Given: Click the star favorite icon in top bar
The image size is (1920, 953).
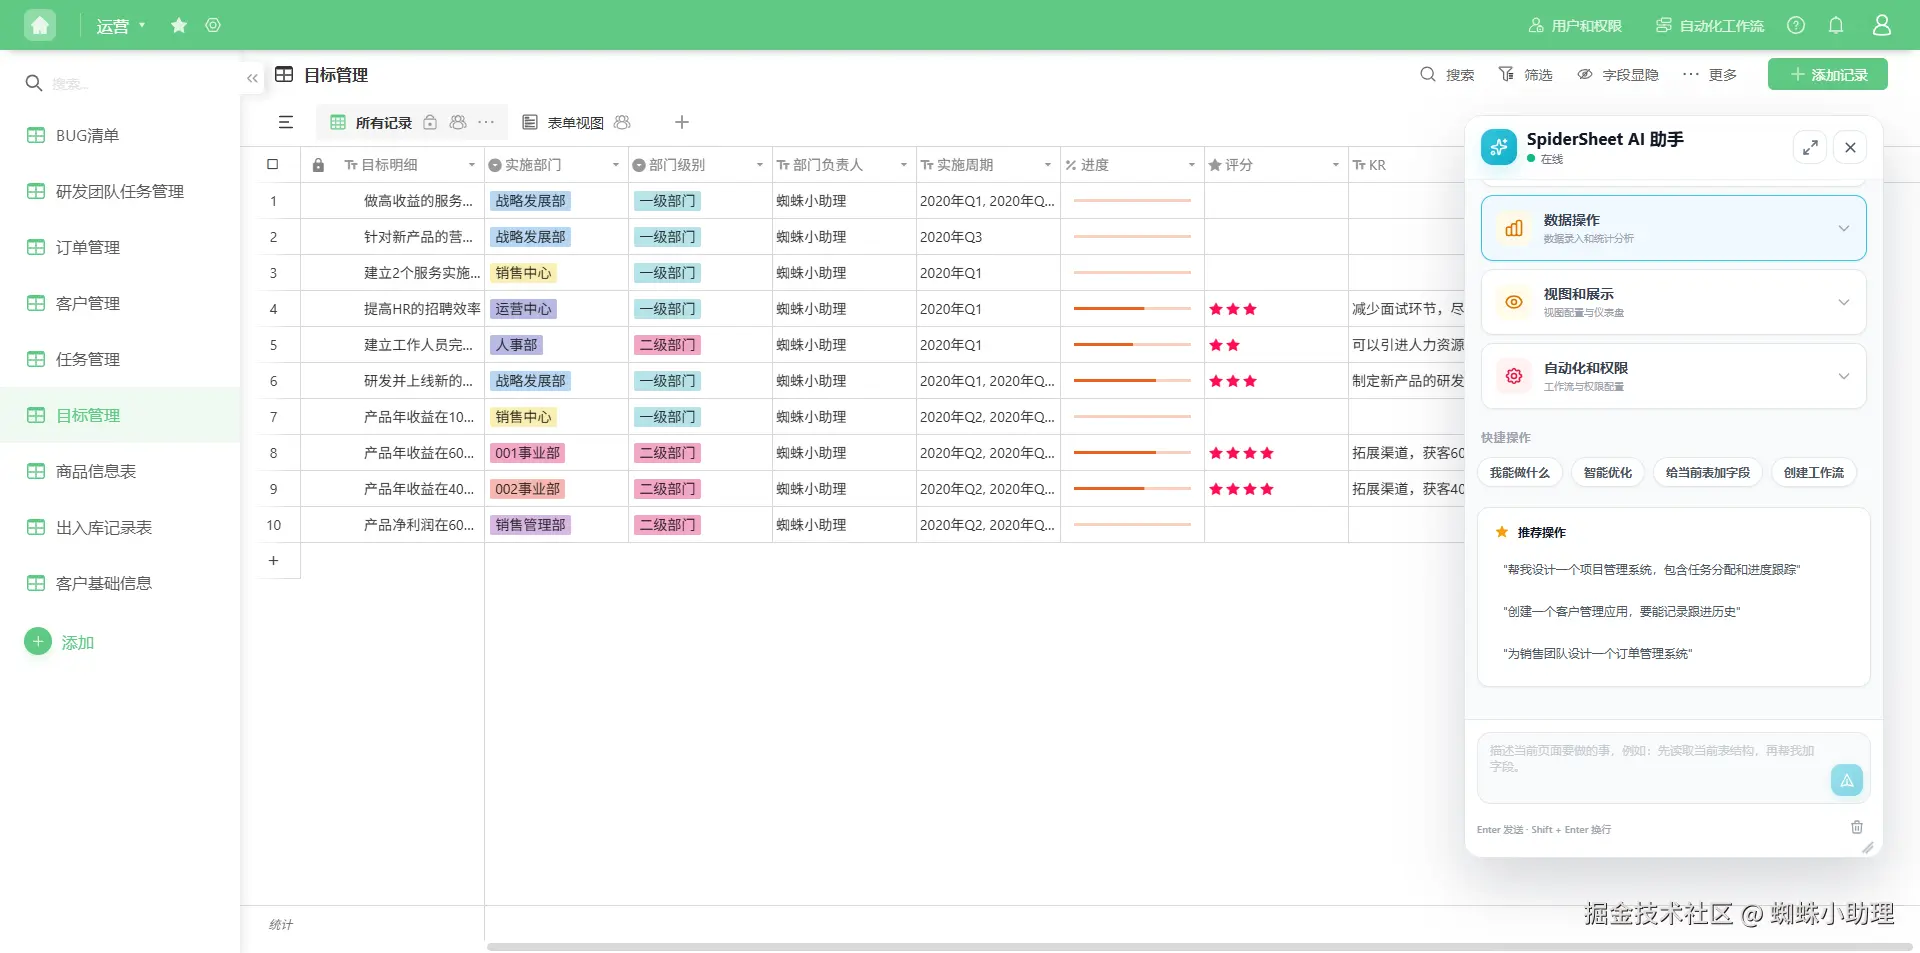Looking at the screenshot, I should [179, 25].
